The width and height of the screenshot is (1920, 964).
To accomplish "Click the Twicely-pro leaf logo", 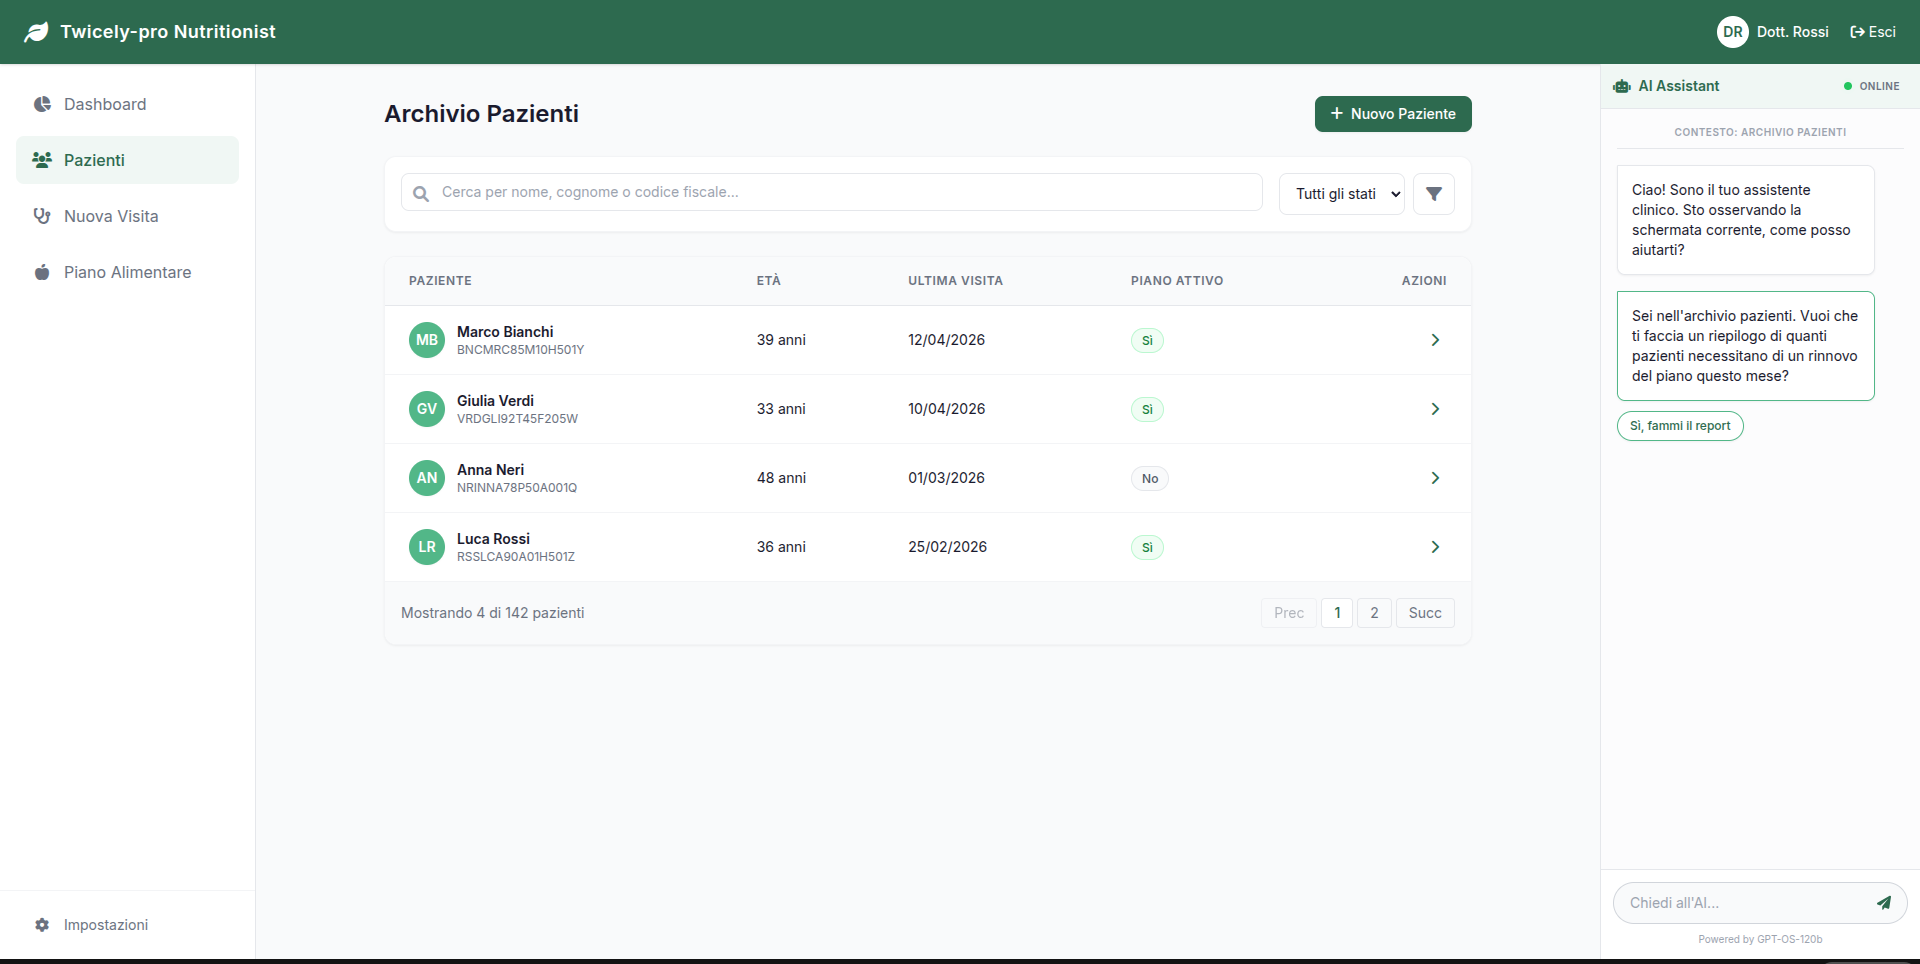I will 36,32.
